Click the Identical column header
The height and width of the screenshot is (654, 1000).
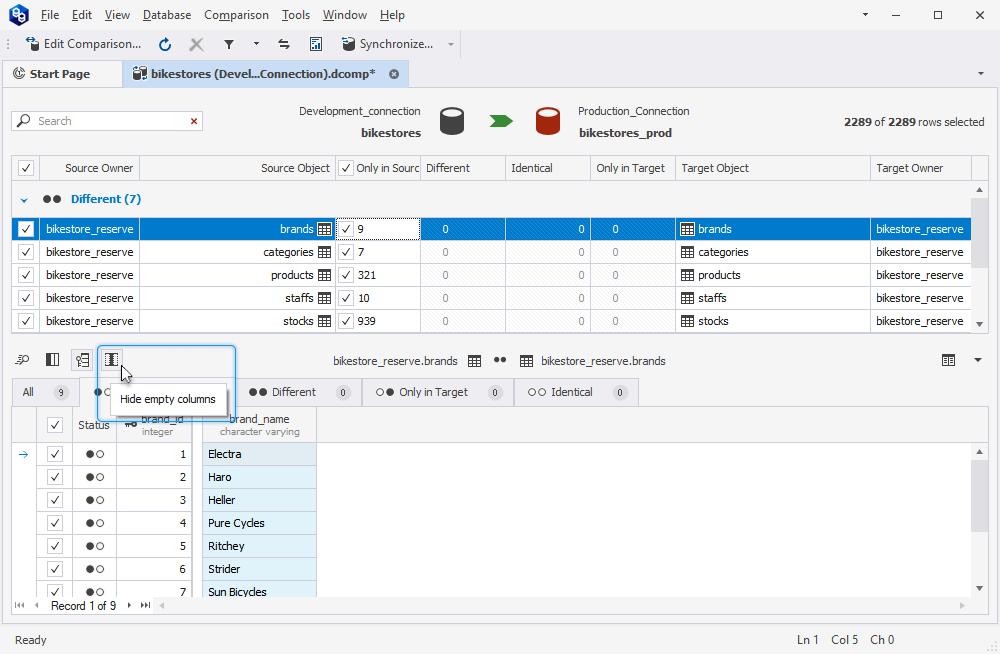click(547, 168)
